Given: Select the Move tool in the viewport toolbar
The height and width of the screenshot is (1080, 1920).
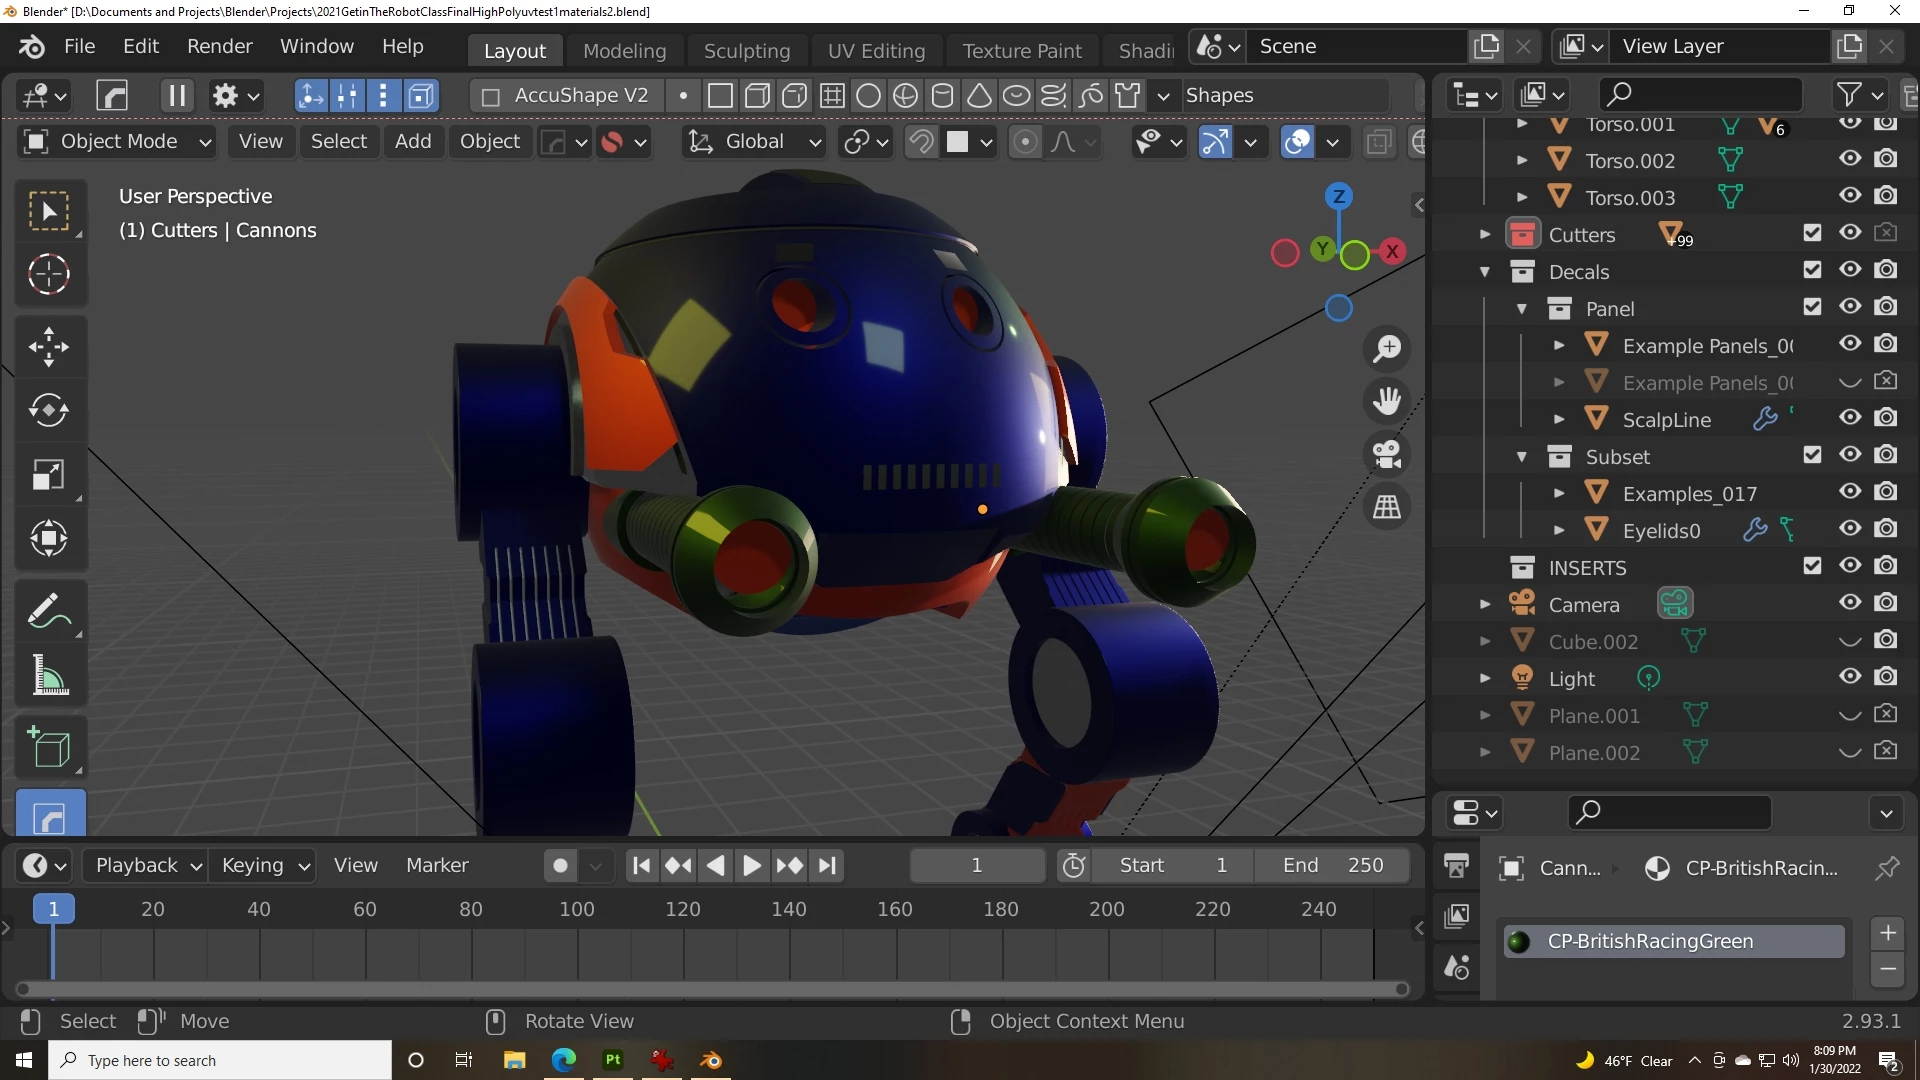Looking at the screenshot, I should [48, 347].
